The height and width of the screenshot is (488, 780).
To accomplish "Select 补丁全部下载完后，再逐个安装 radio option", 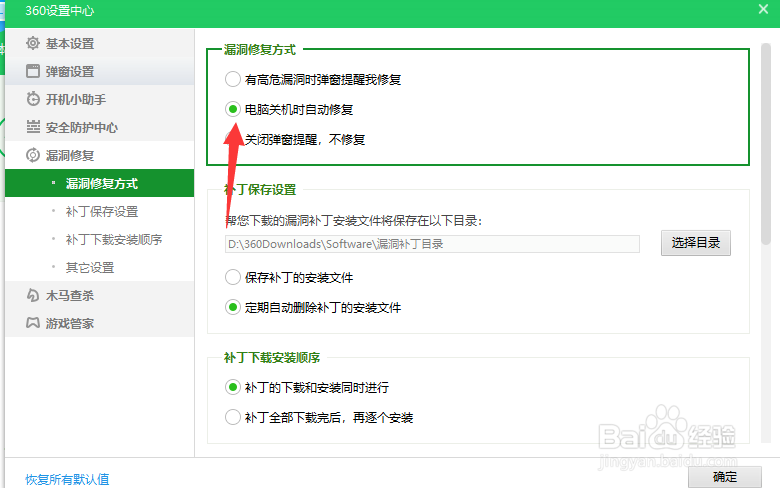I will click(x=232, y=416).
